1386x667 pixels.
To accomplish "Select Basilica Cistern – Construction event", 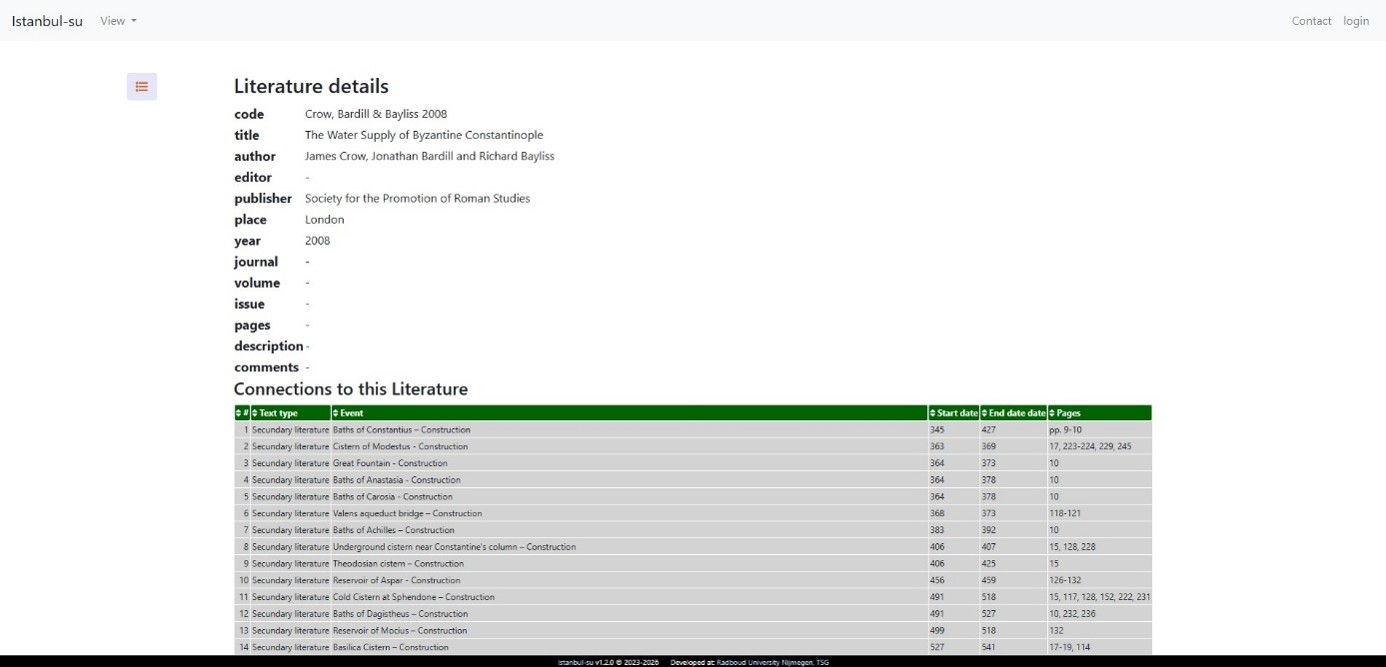I will [x=390, y=647].
